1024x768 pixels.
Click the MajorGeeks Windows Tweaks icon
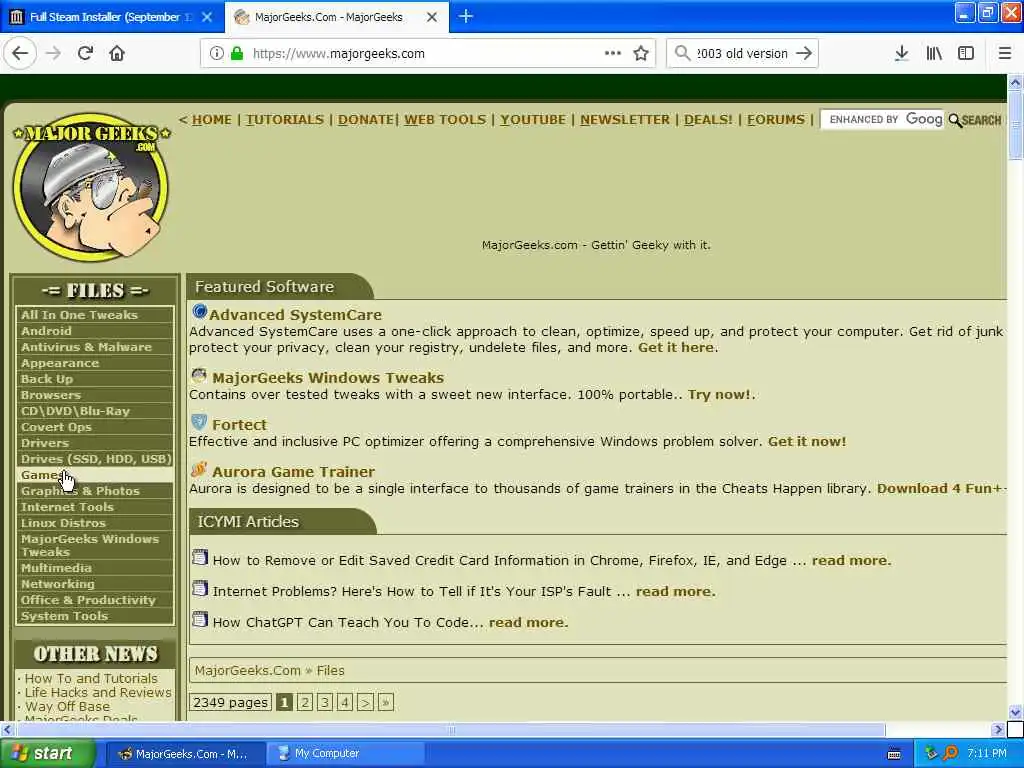[199, 375]
